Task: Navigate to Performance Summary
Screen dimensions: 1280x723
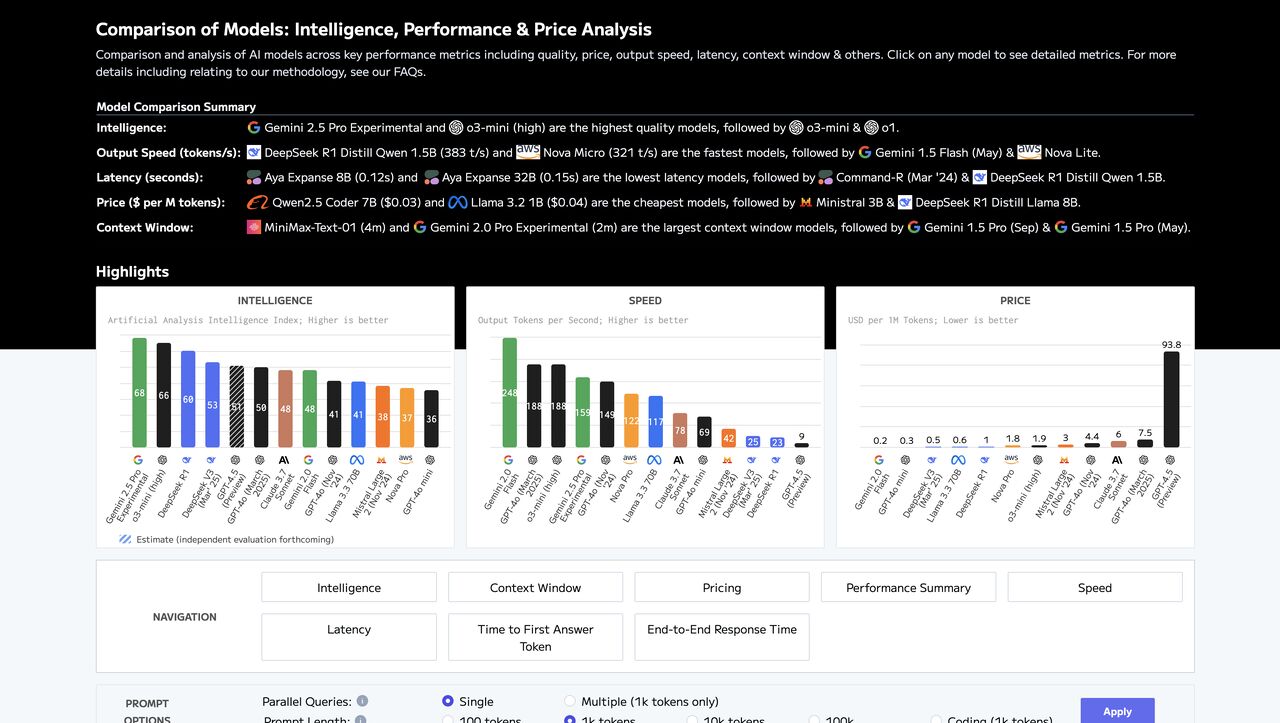Action: coord(908,588)
